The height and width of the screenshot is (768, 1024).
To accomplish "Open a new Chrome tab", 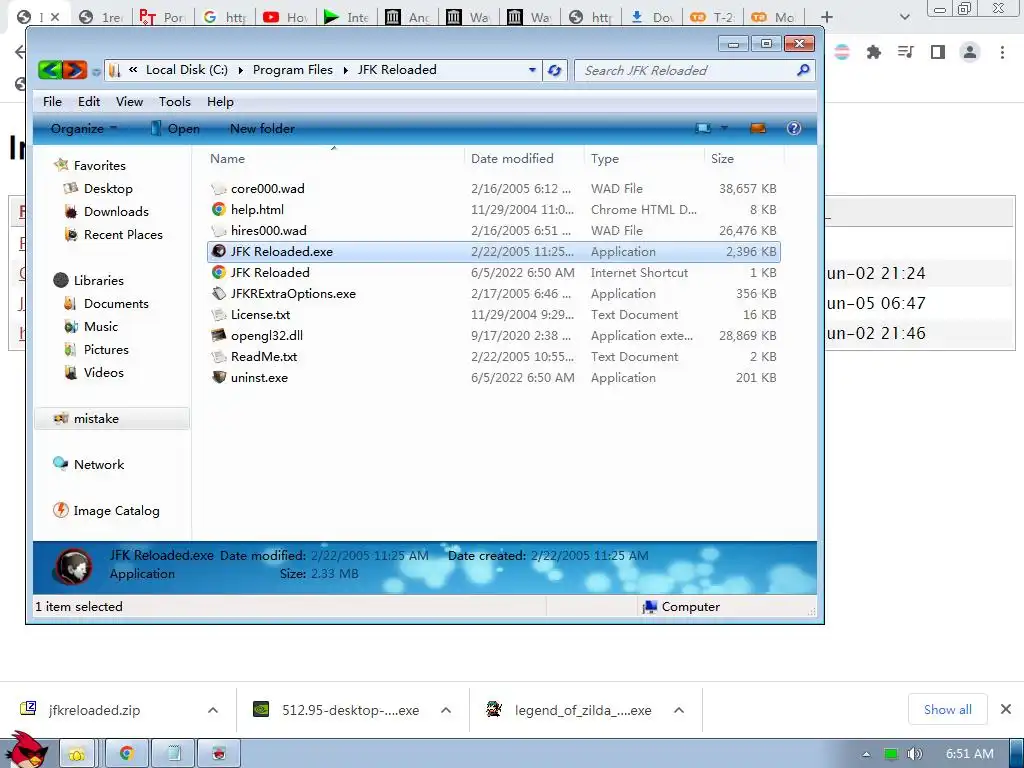I will [x=827, y=17].
